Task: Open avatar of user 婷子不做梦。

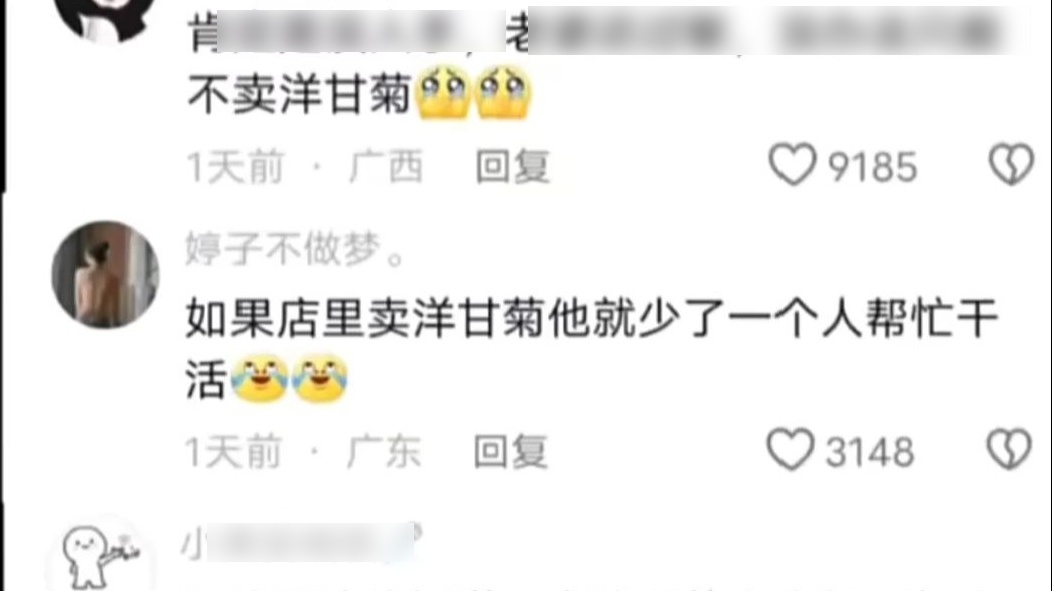Action: pyautogui.click(x=105, y=274)
